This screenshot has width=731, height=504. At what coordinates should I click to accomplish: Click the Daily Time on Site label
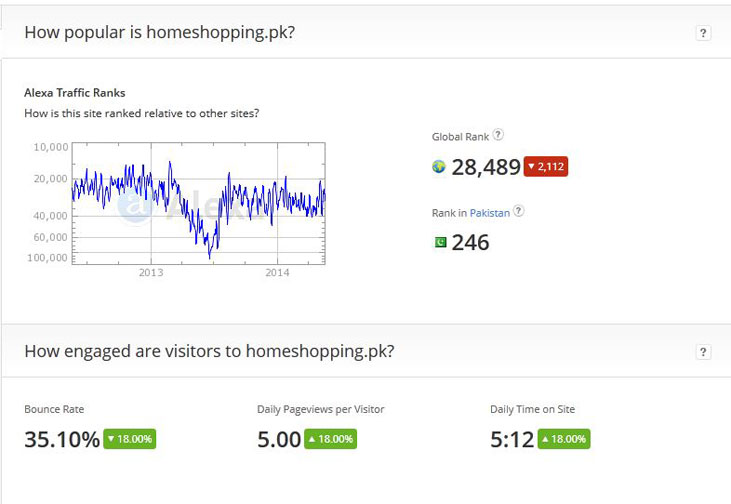click(x=532, y=409)
